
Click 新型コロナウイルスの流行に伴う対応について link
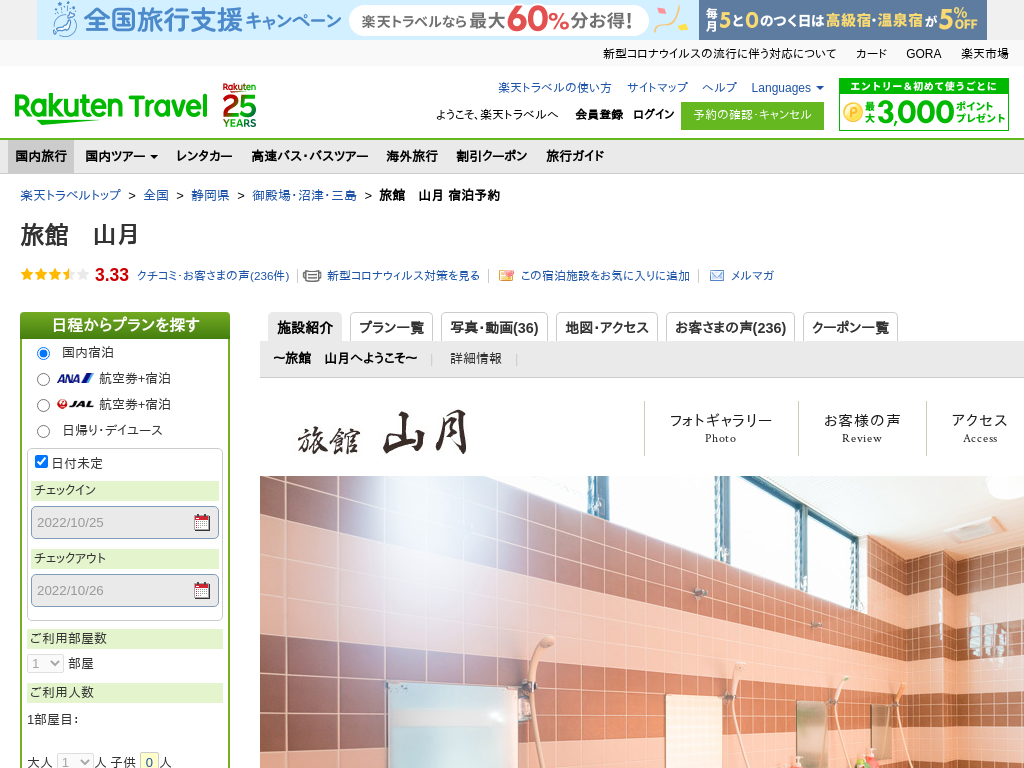(x=719, y=54)
